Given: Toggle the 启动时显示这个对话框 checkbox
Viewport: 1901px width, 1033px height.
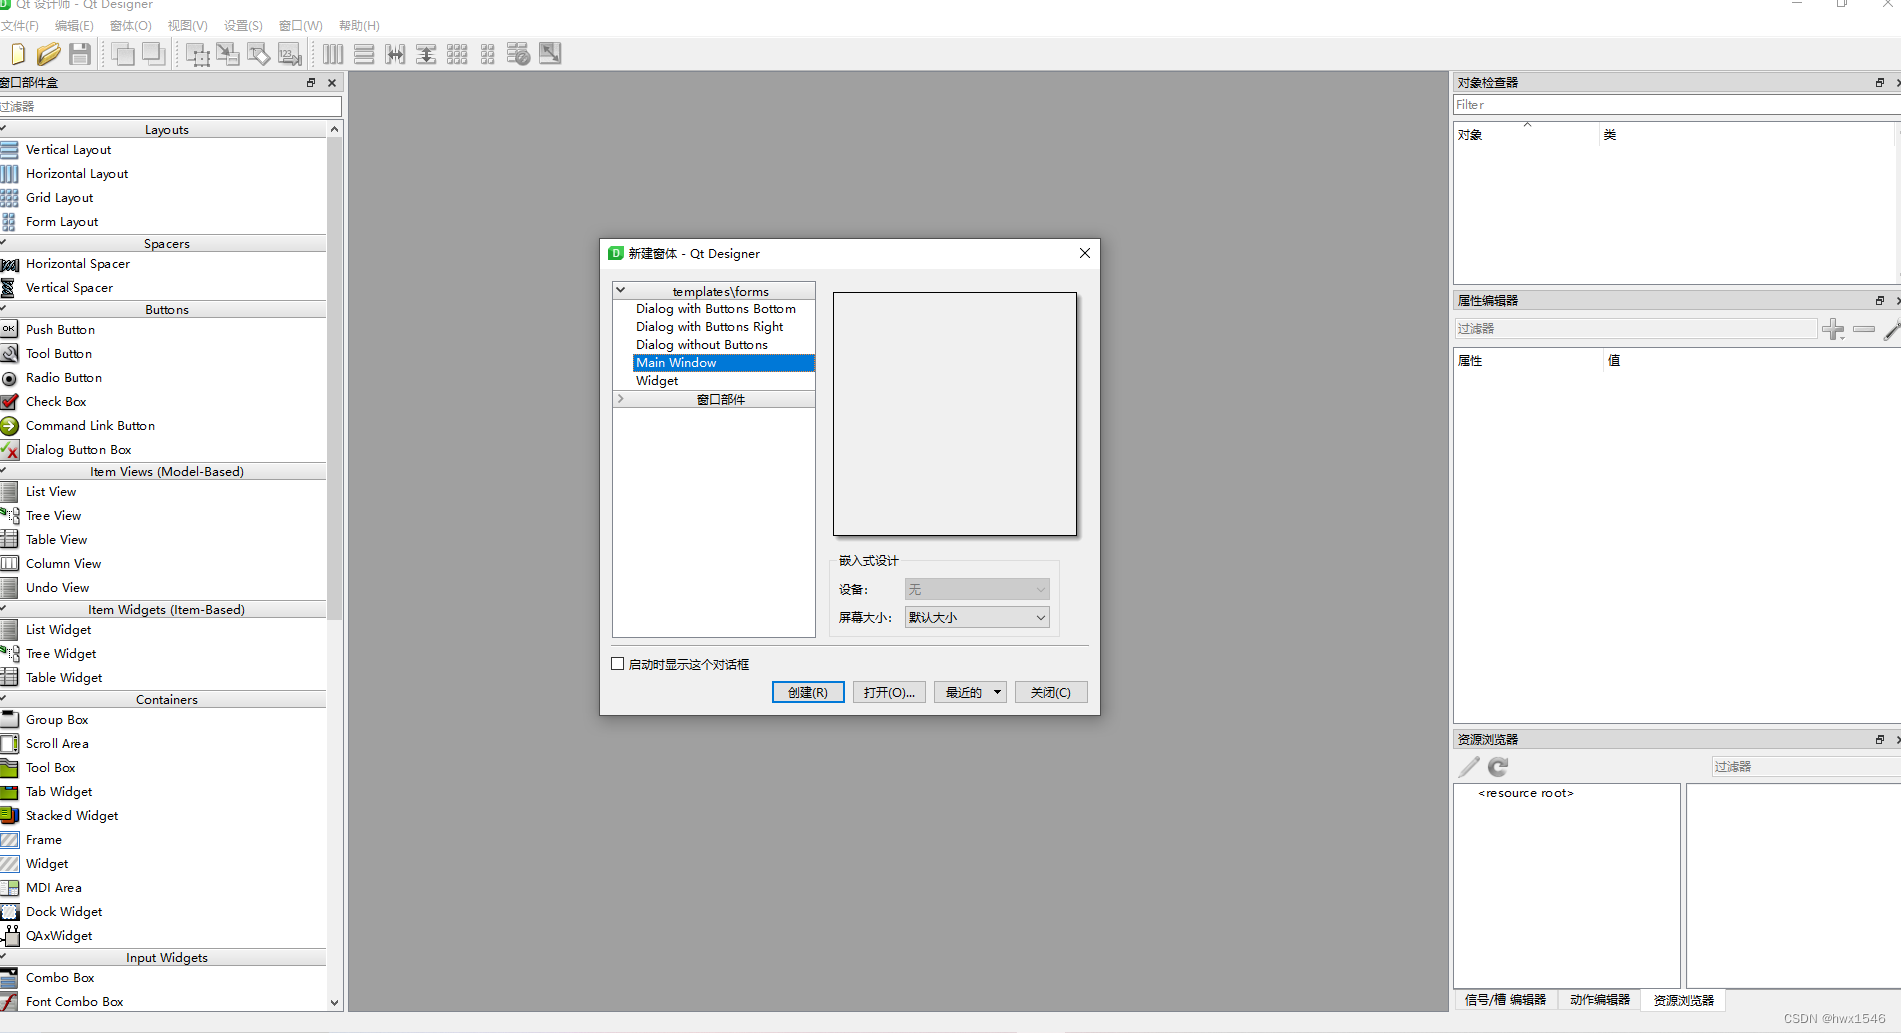Looking at the screenshot, I should [x=617, y=664].
